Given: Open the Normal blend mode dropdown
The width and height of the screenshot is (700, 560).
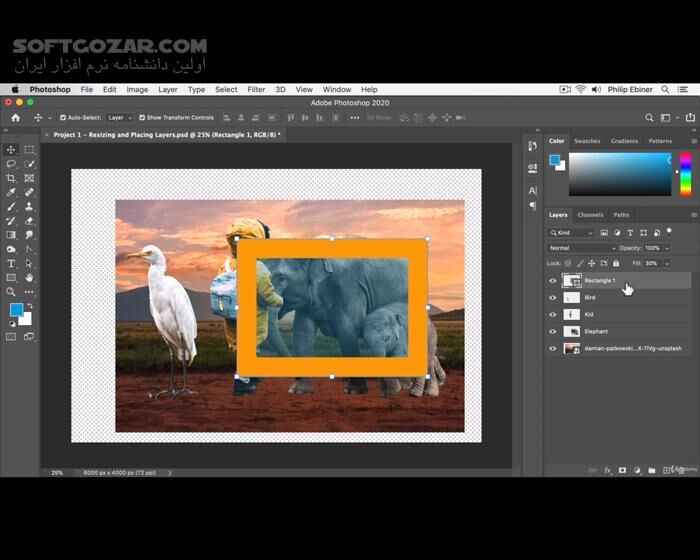Looking at the screenshot, I should click(582, 248).
